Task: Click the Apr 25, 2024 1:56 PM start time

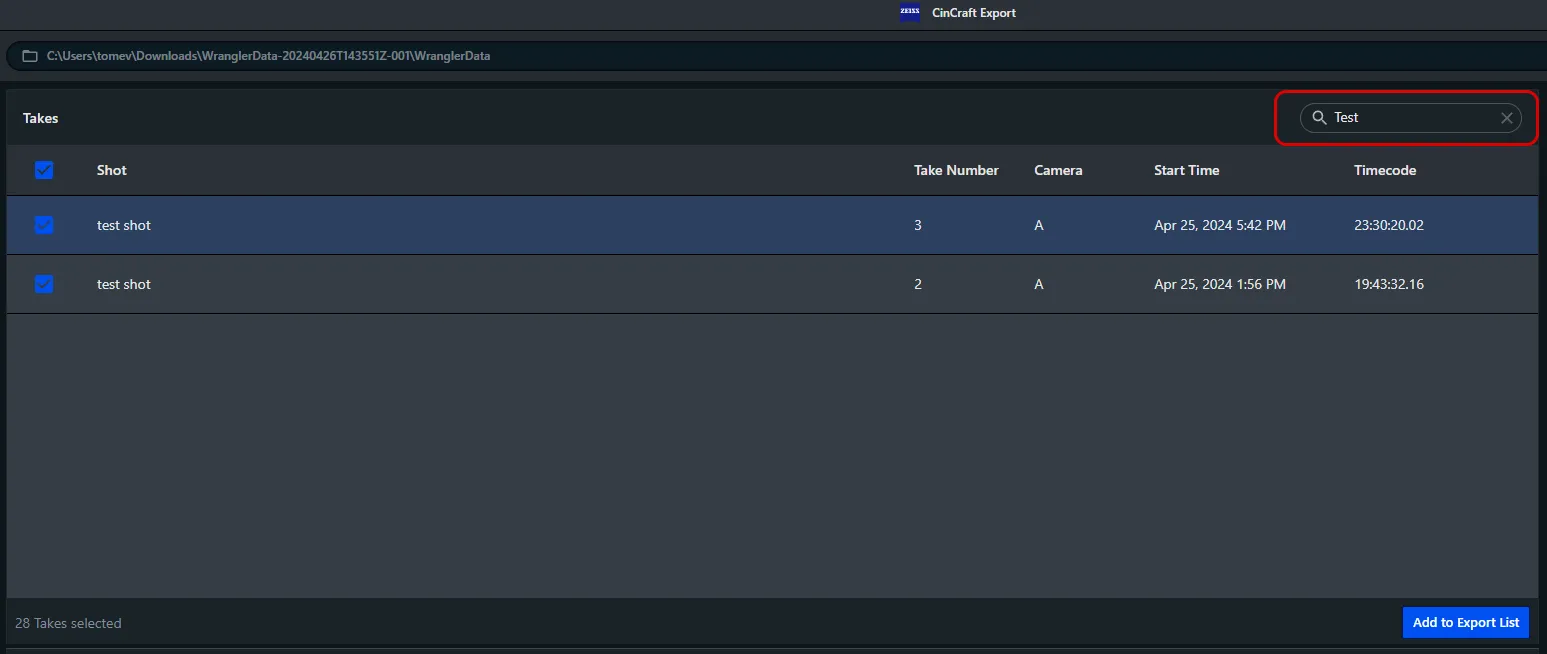Action: point(1220,284)
